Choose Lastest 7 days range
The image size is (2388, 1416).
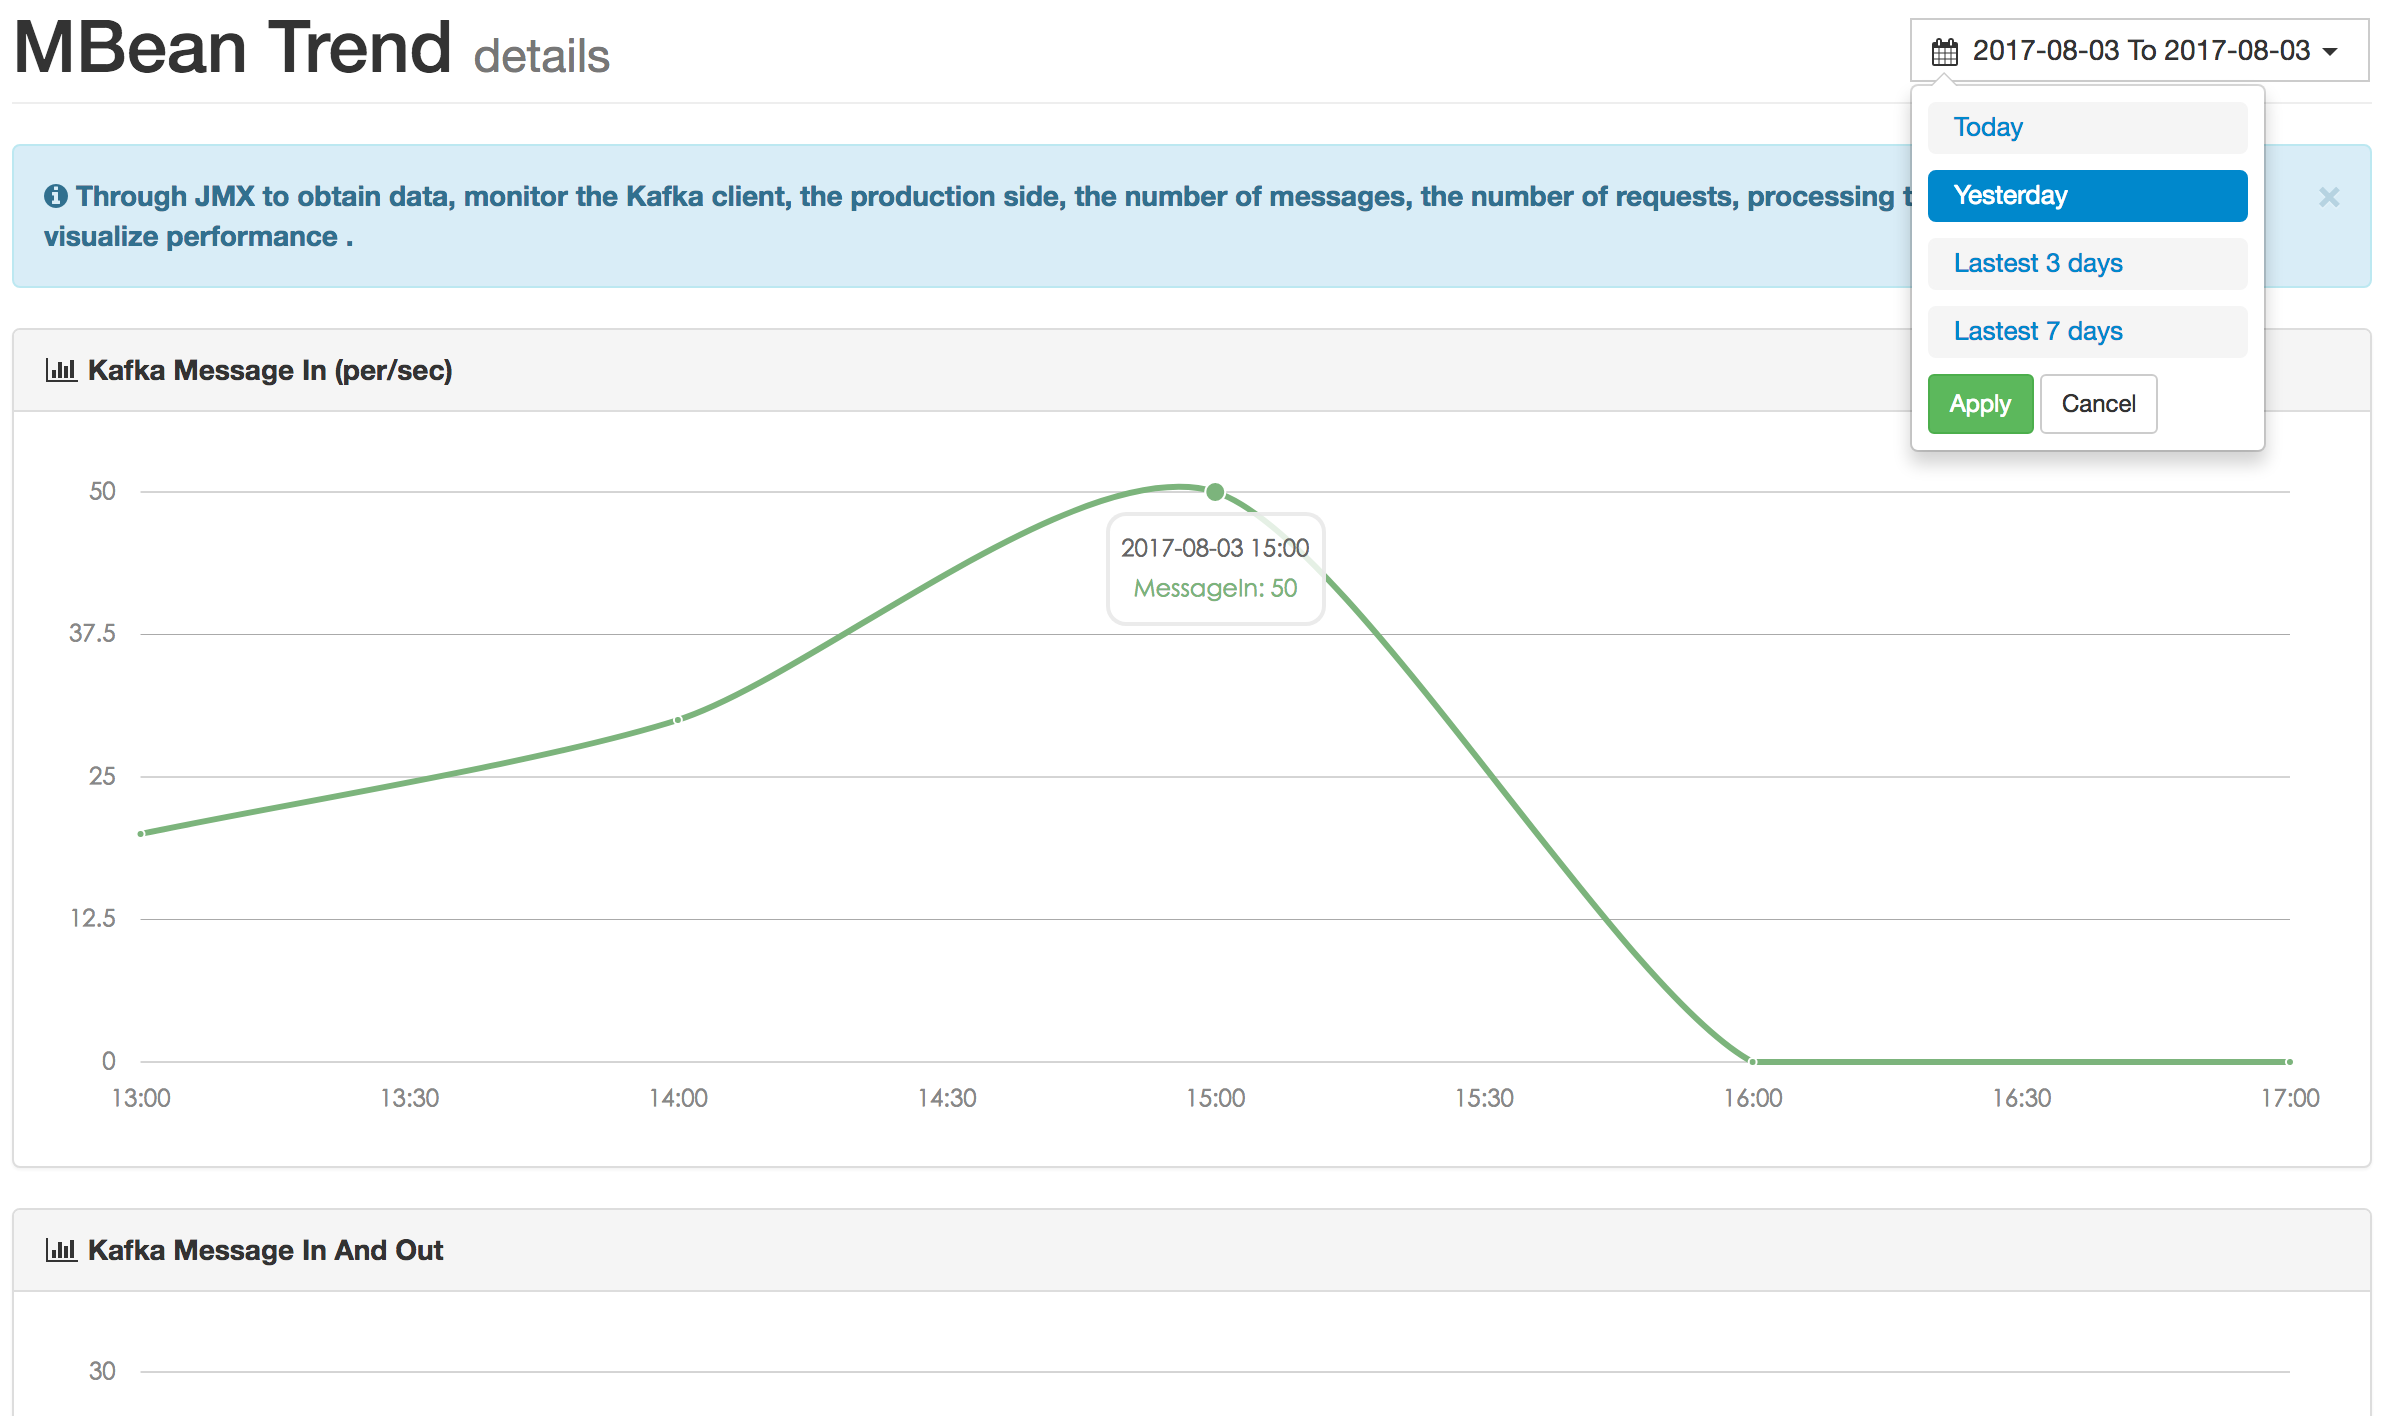[2087, 332]
